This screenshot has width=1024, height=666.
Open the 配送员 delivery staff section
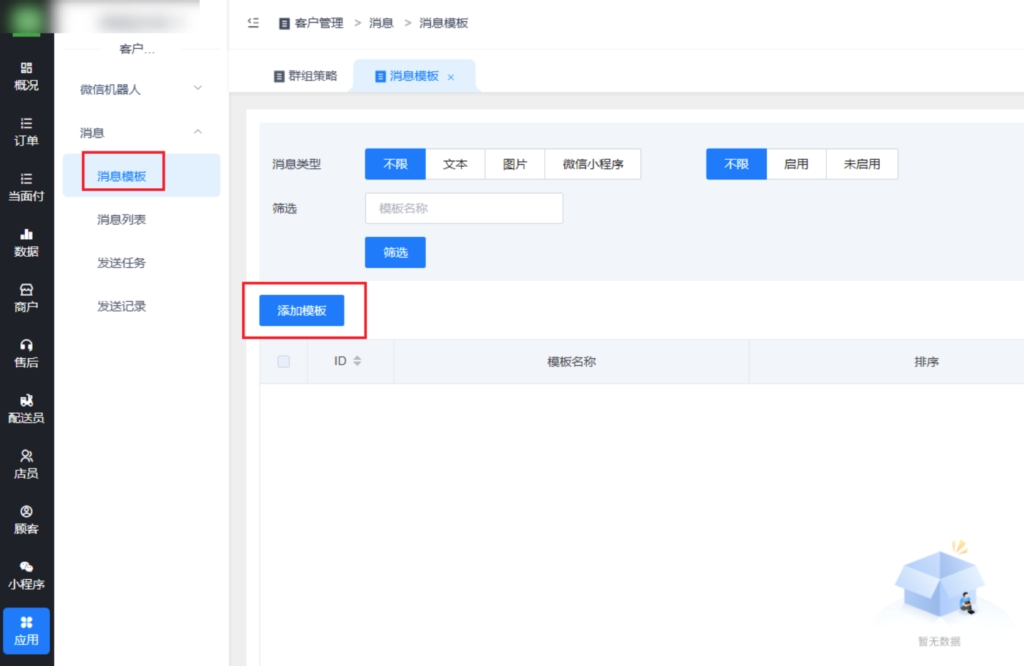point(27,408)
